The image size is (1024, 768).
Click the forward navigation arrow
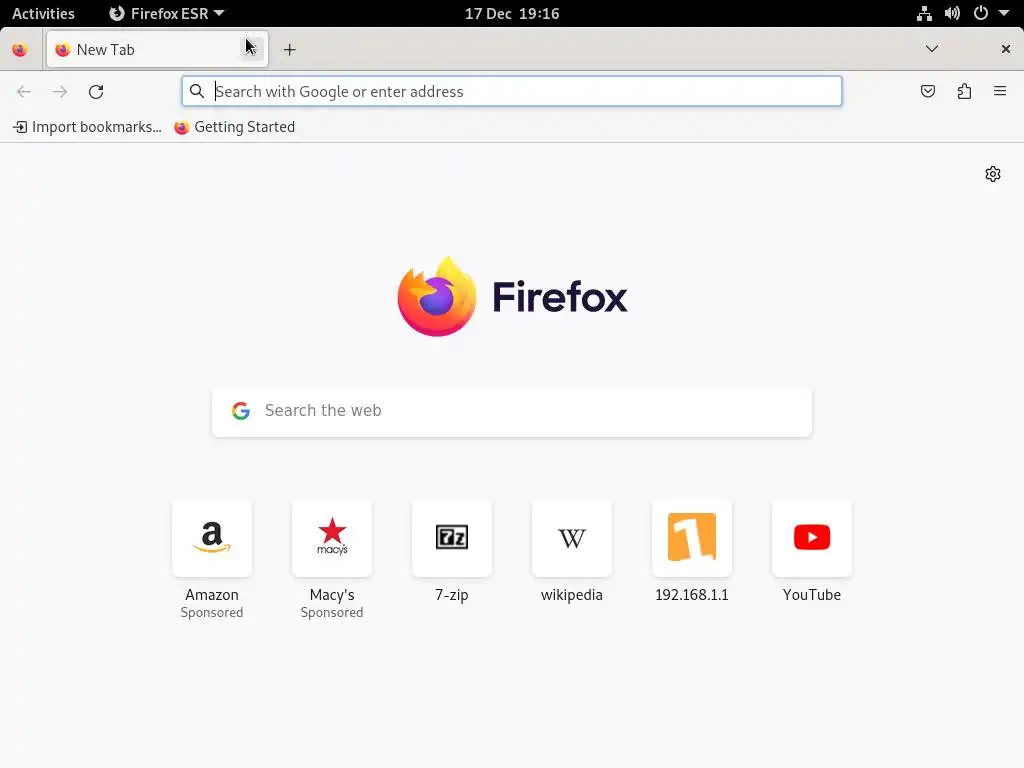[x=60, y=91]
